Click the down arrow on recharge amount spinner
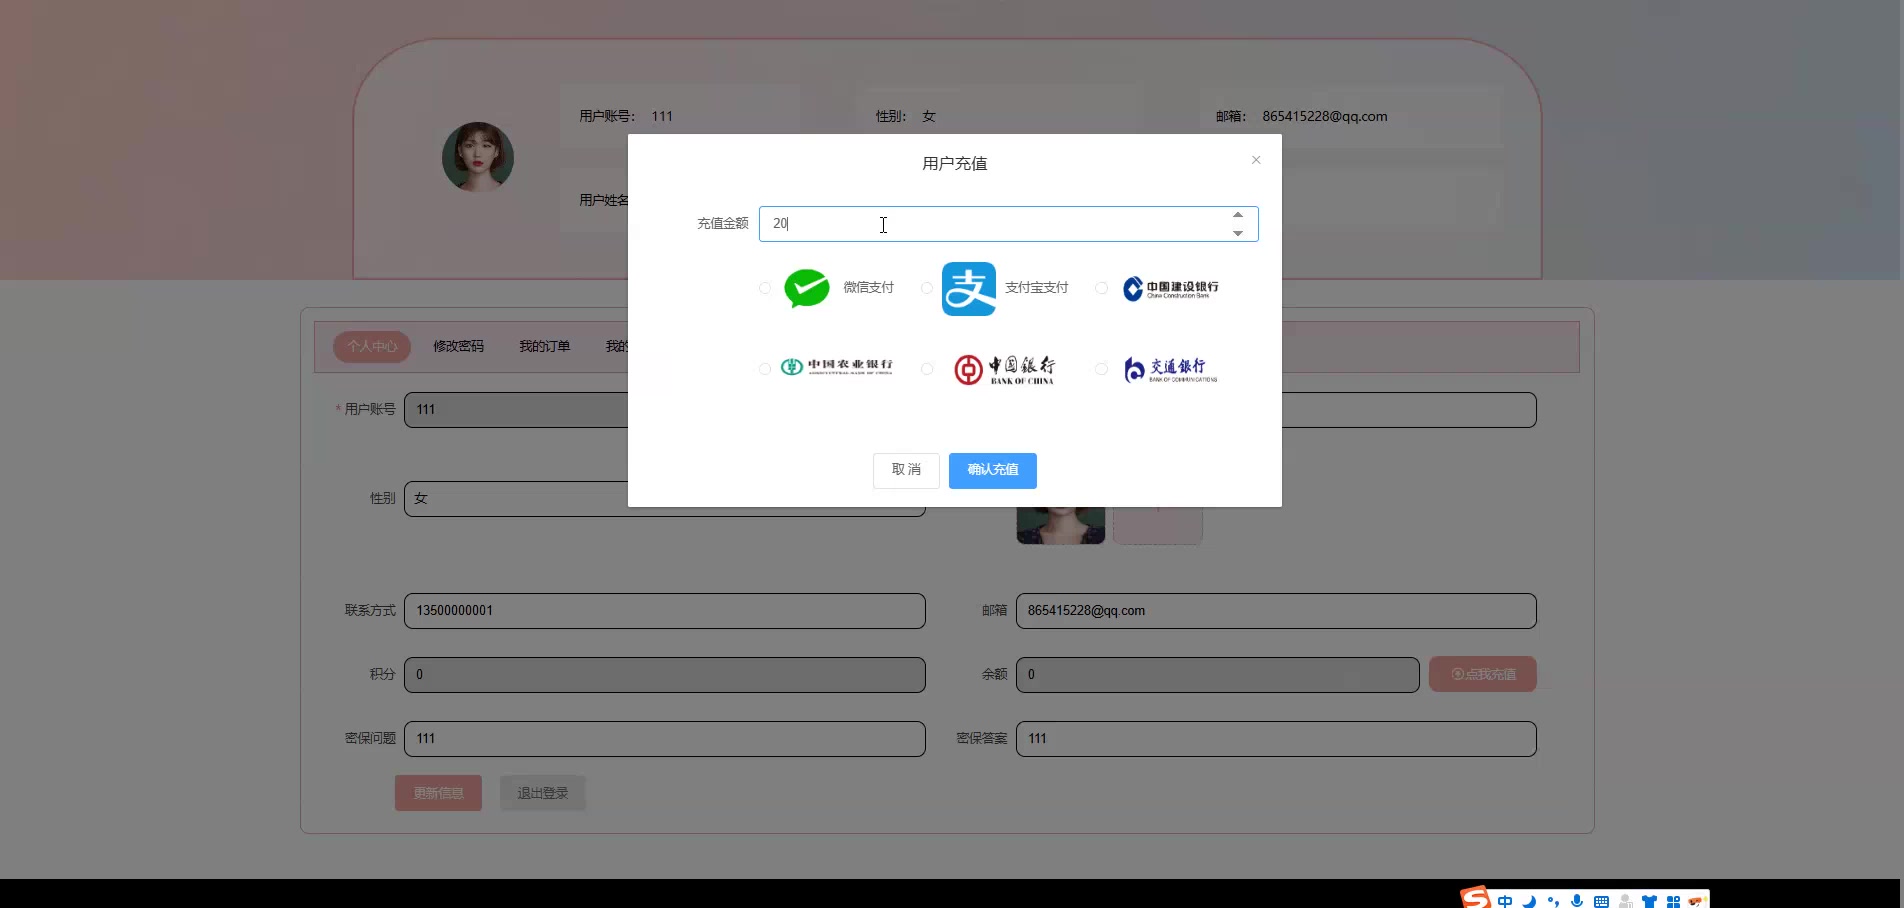 (x=1237, y=234)
